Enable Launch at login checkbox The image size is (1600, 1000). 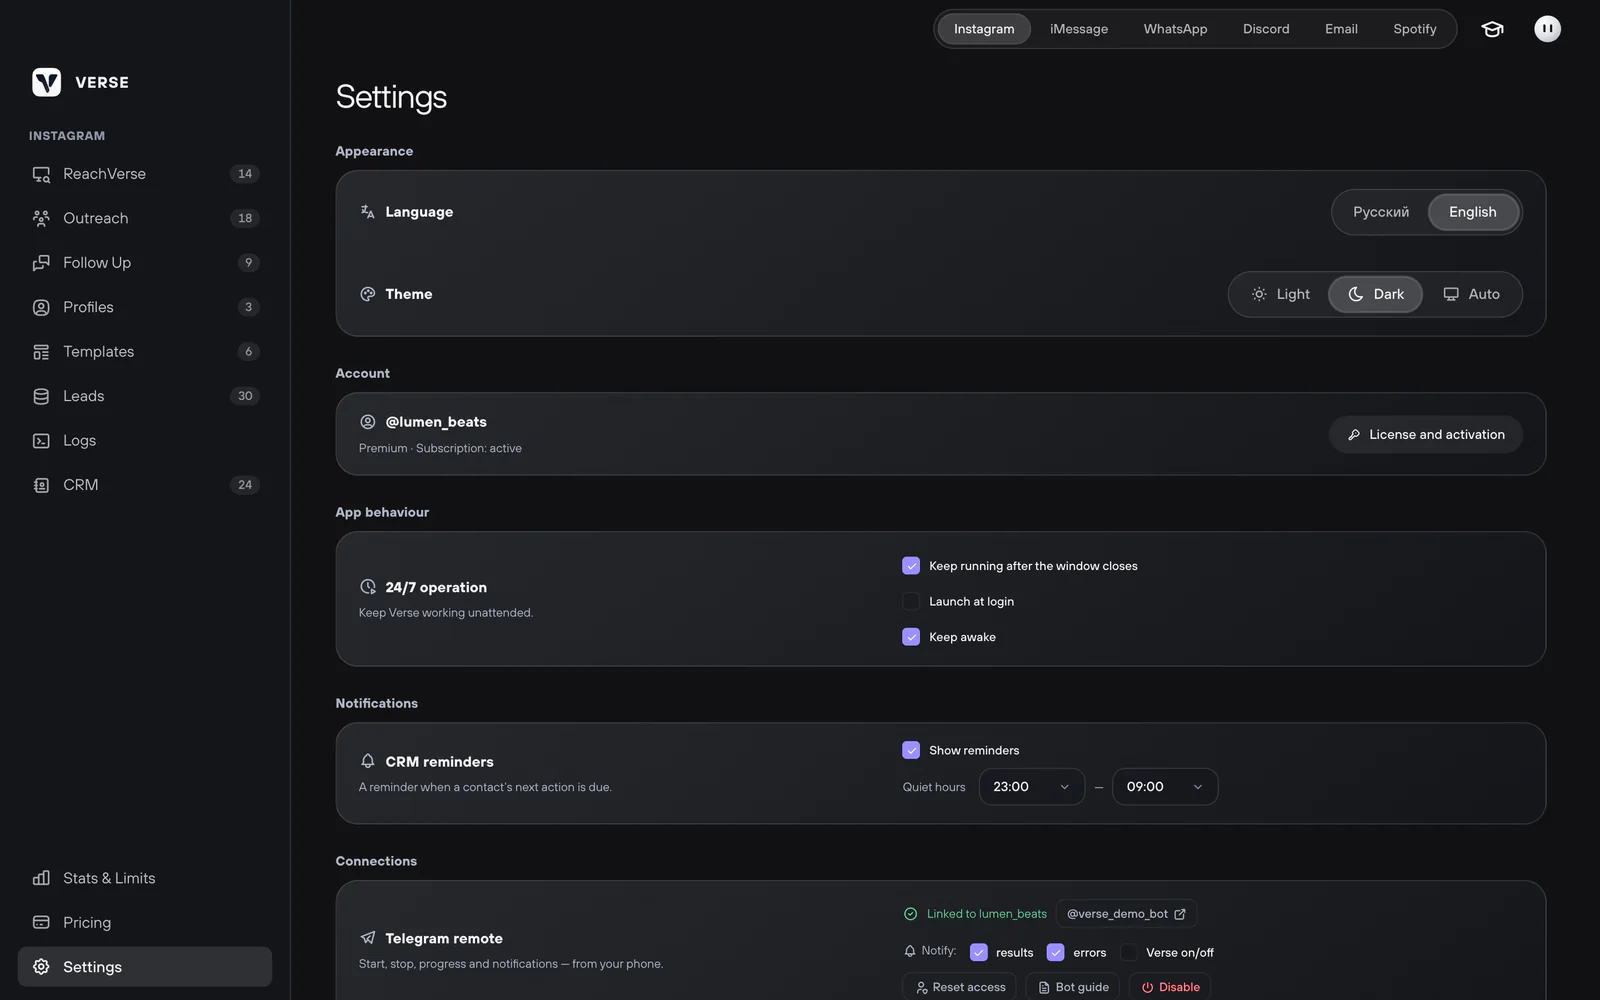point(911,601)
